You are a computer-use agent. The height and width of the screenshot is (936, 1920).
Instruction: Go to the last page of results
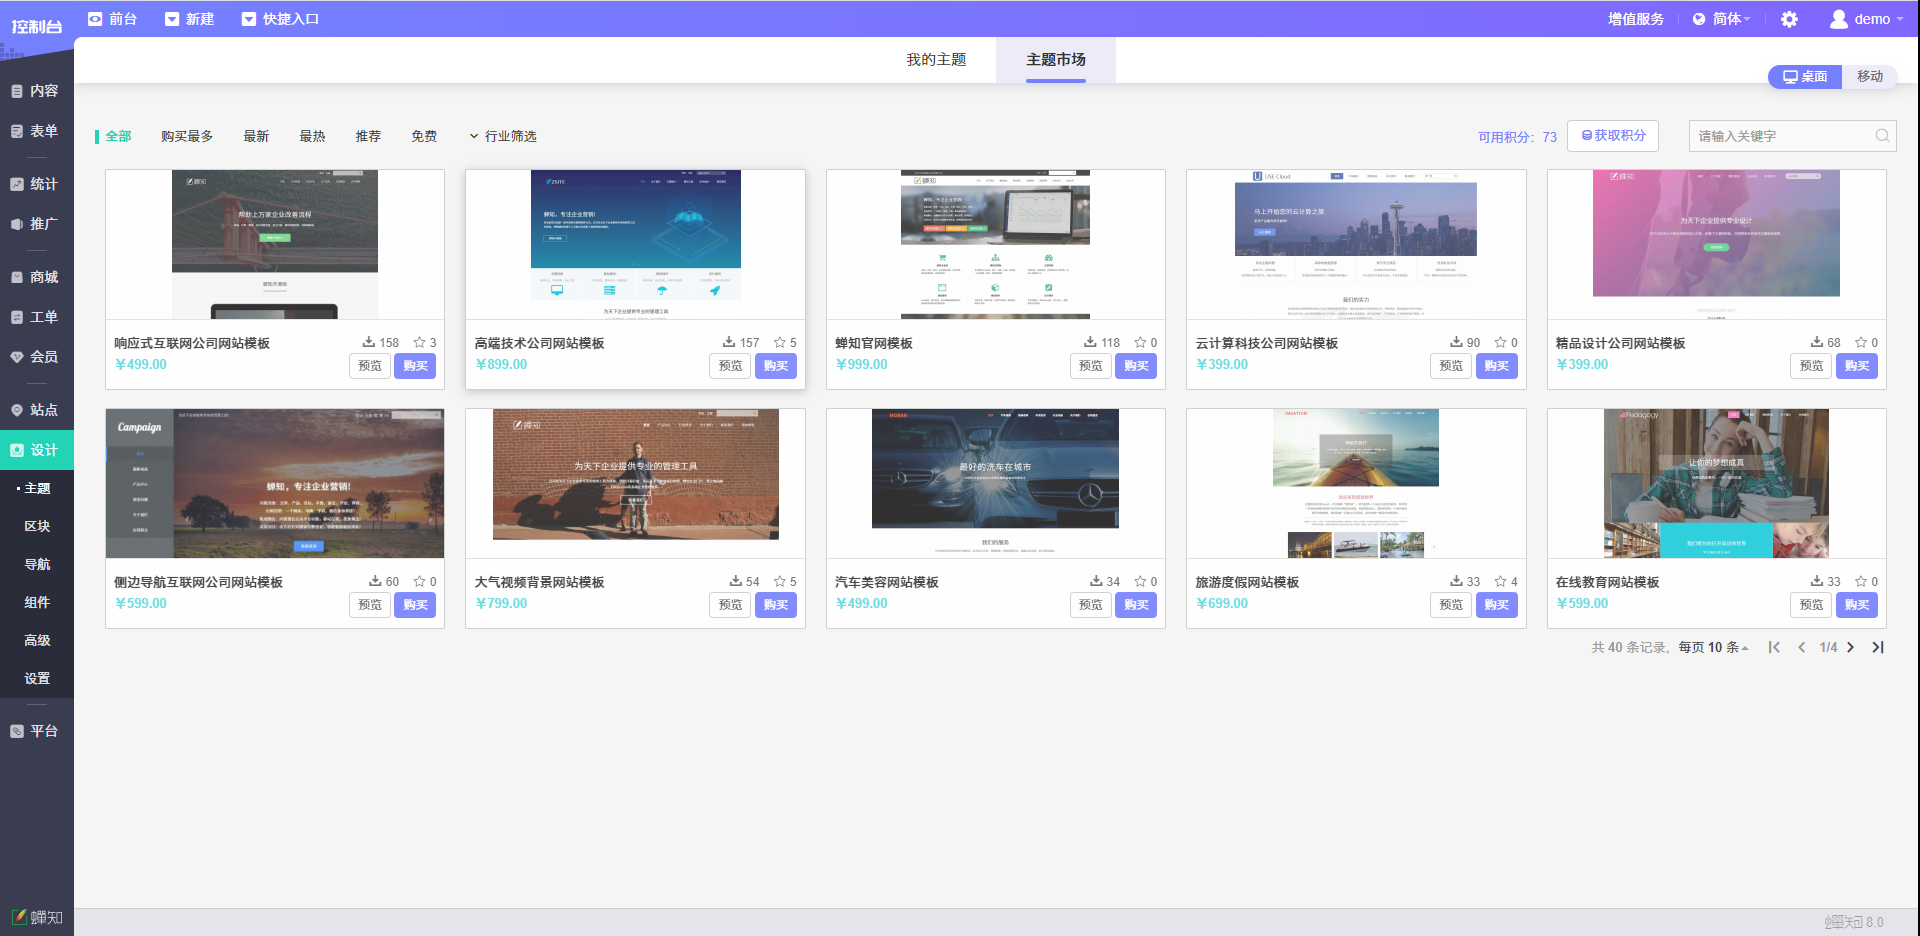(1877, 647)
